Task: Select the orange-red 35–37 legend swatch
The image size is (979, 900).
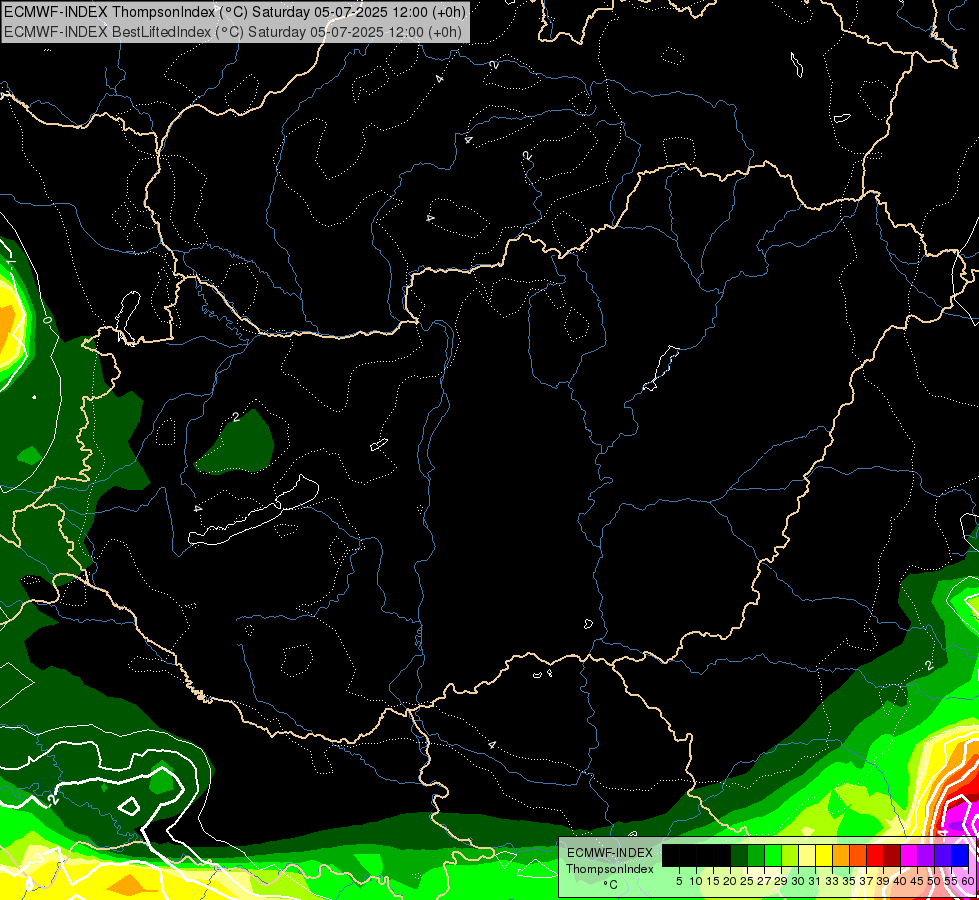Action: point(858,856)
